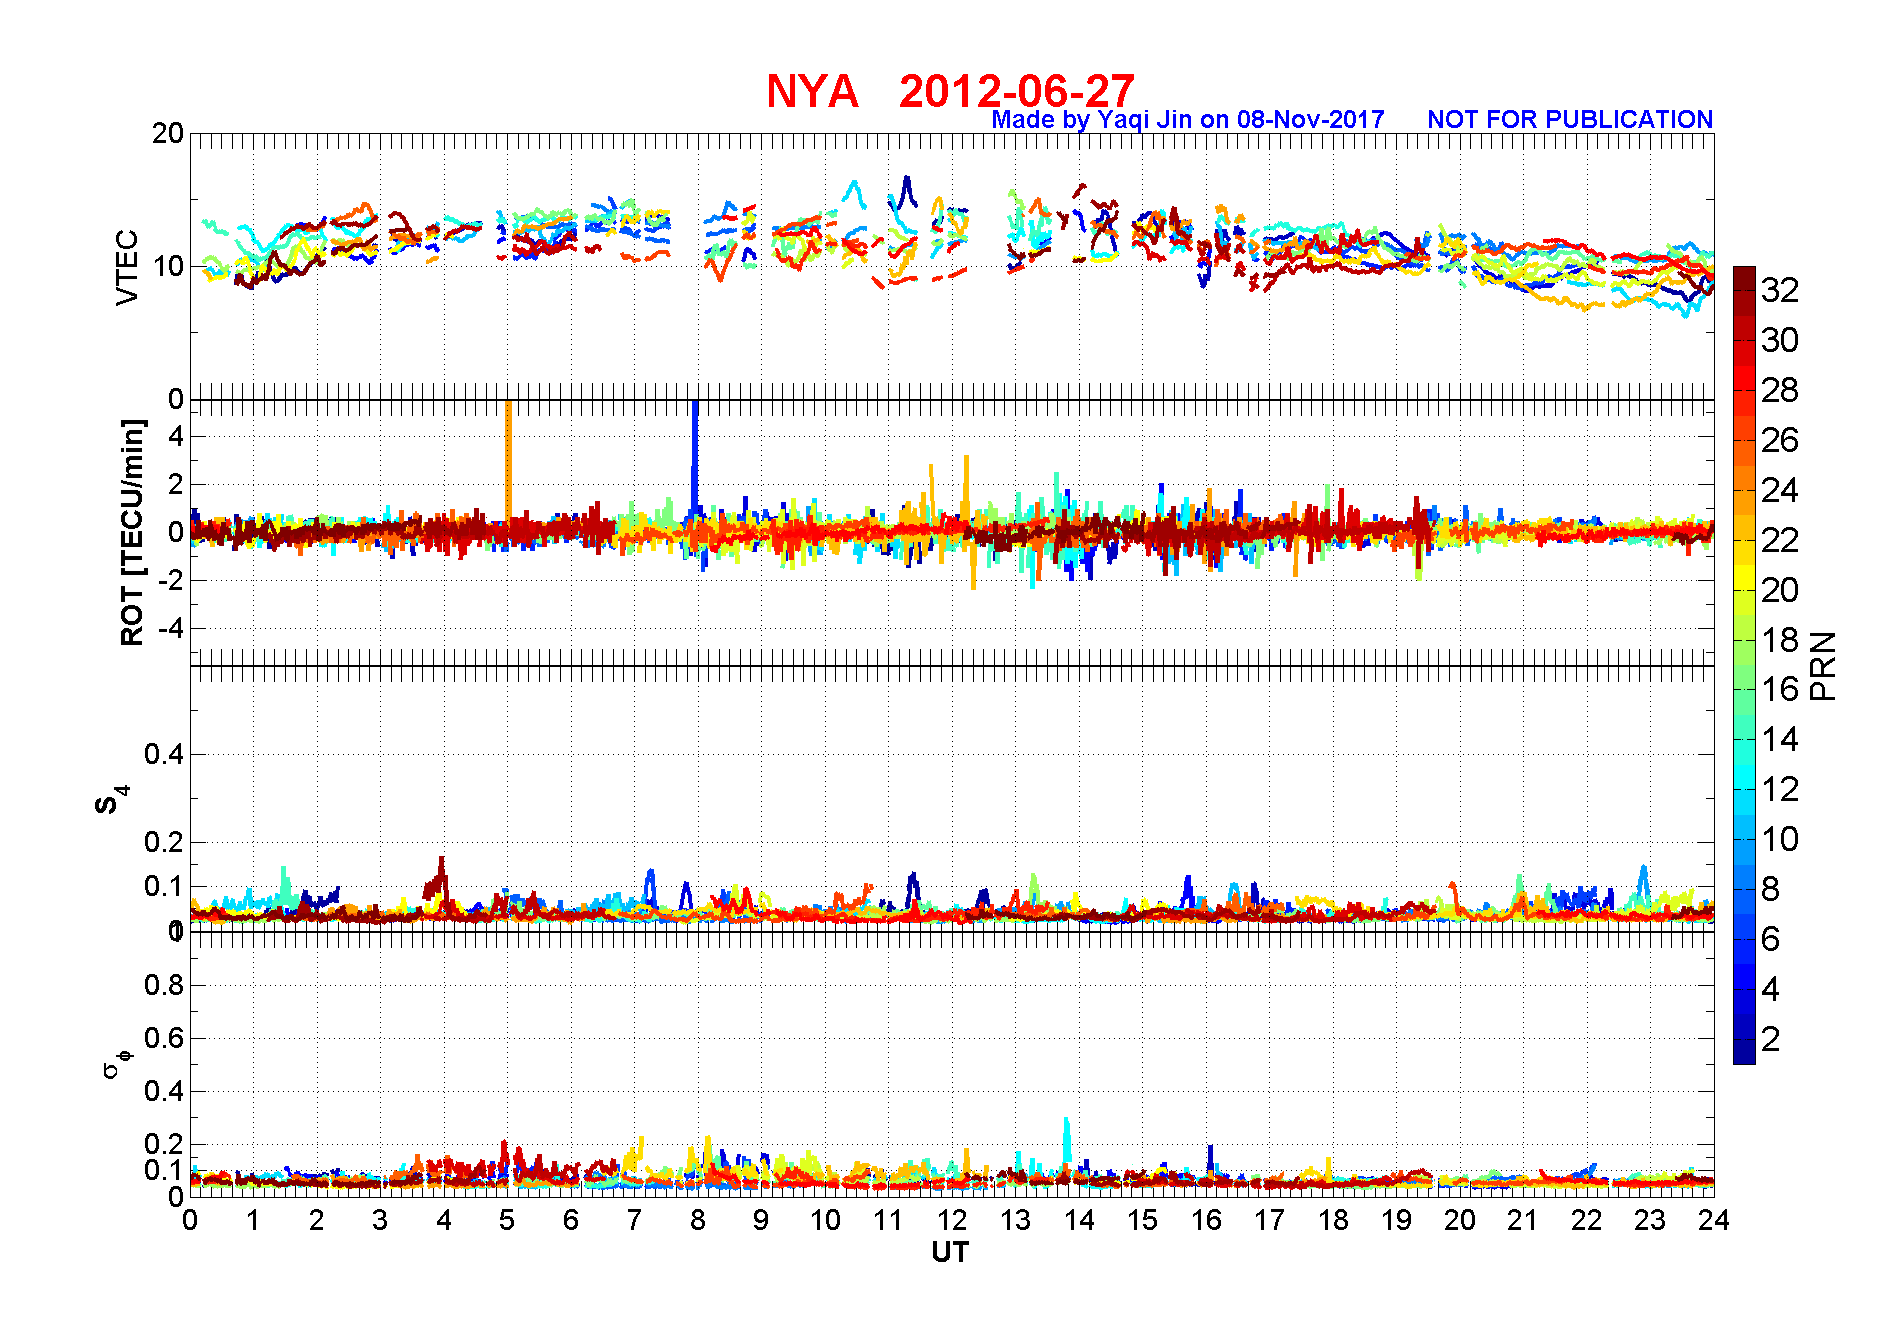The height and width of the screenshot is (1330, 1904).
Task: Click the UT axis tick label "15"
Action: click(x=1142, y=1220)
